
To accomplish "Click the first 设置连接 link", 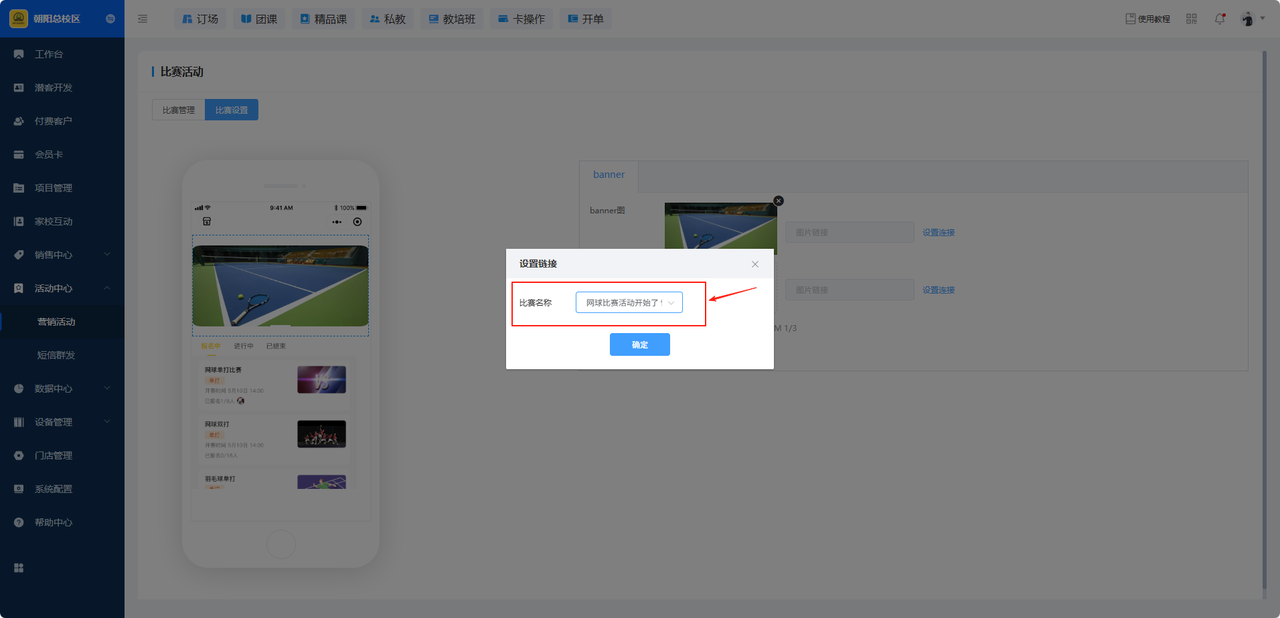I will tap(938, 233).
